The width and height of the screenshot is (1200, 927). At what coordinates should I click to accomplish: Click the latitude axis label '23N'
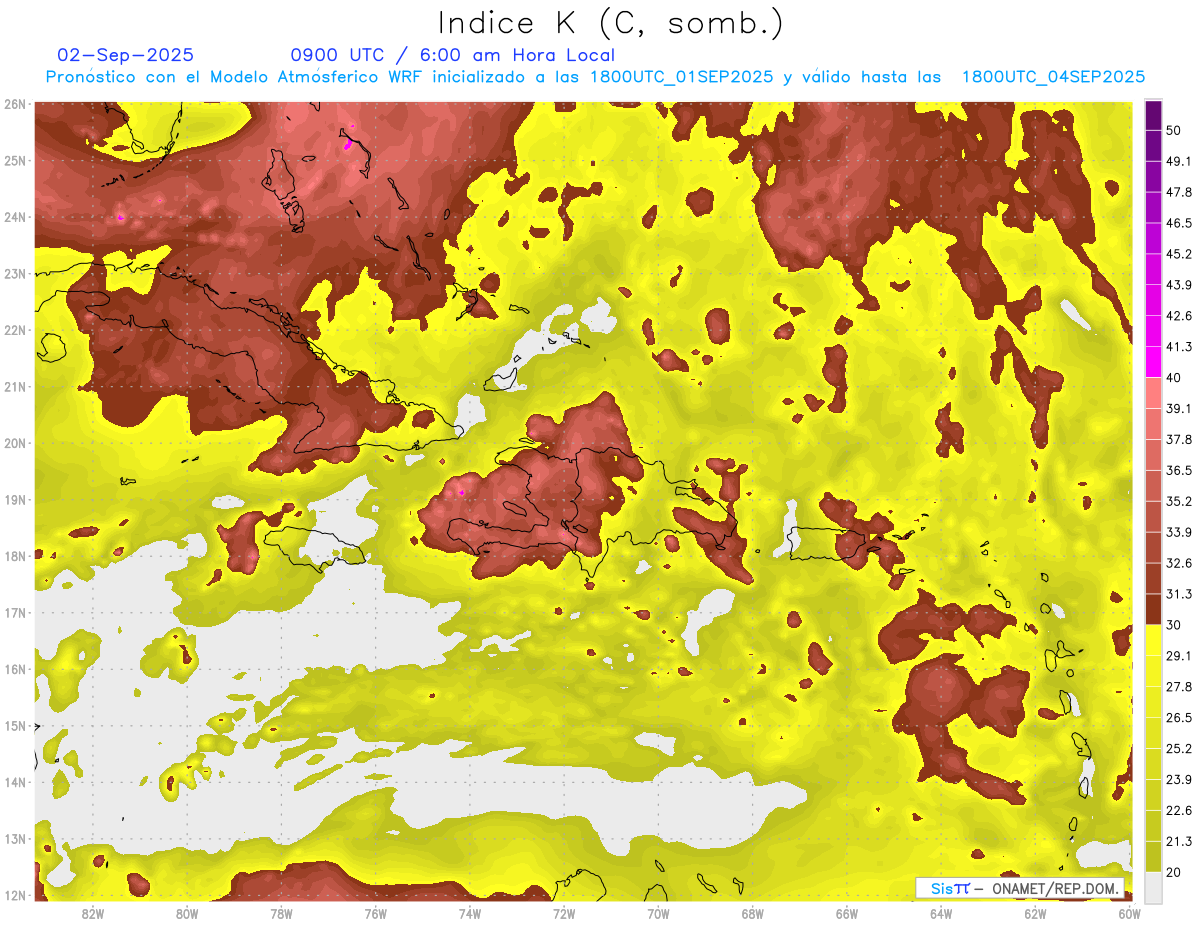coord(15,274)
